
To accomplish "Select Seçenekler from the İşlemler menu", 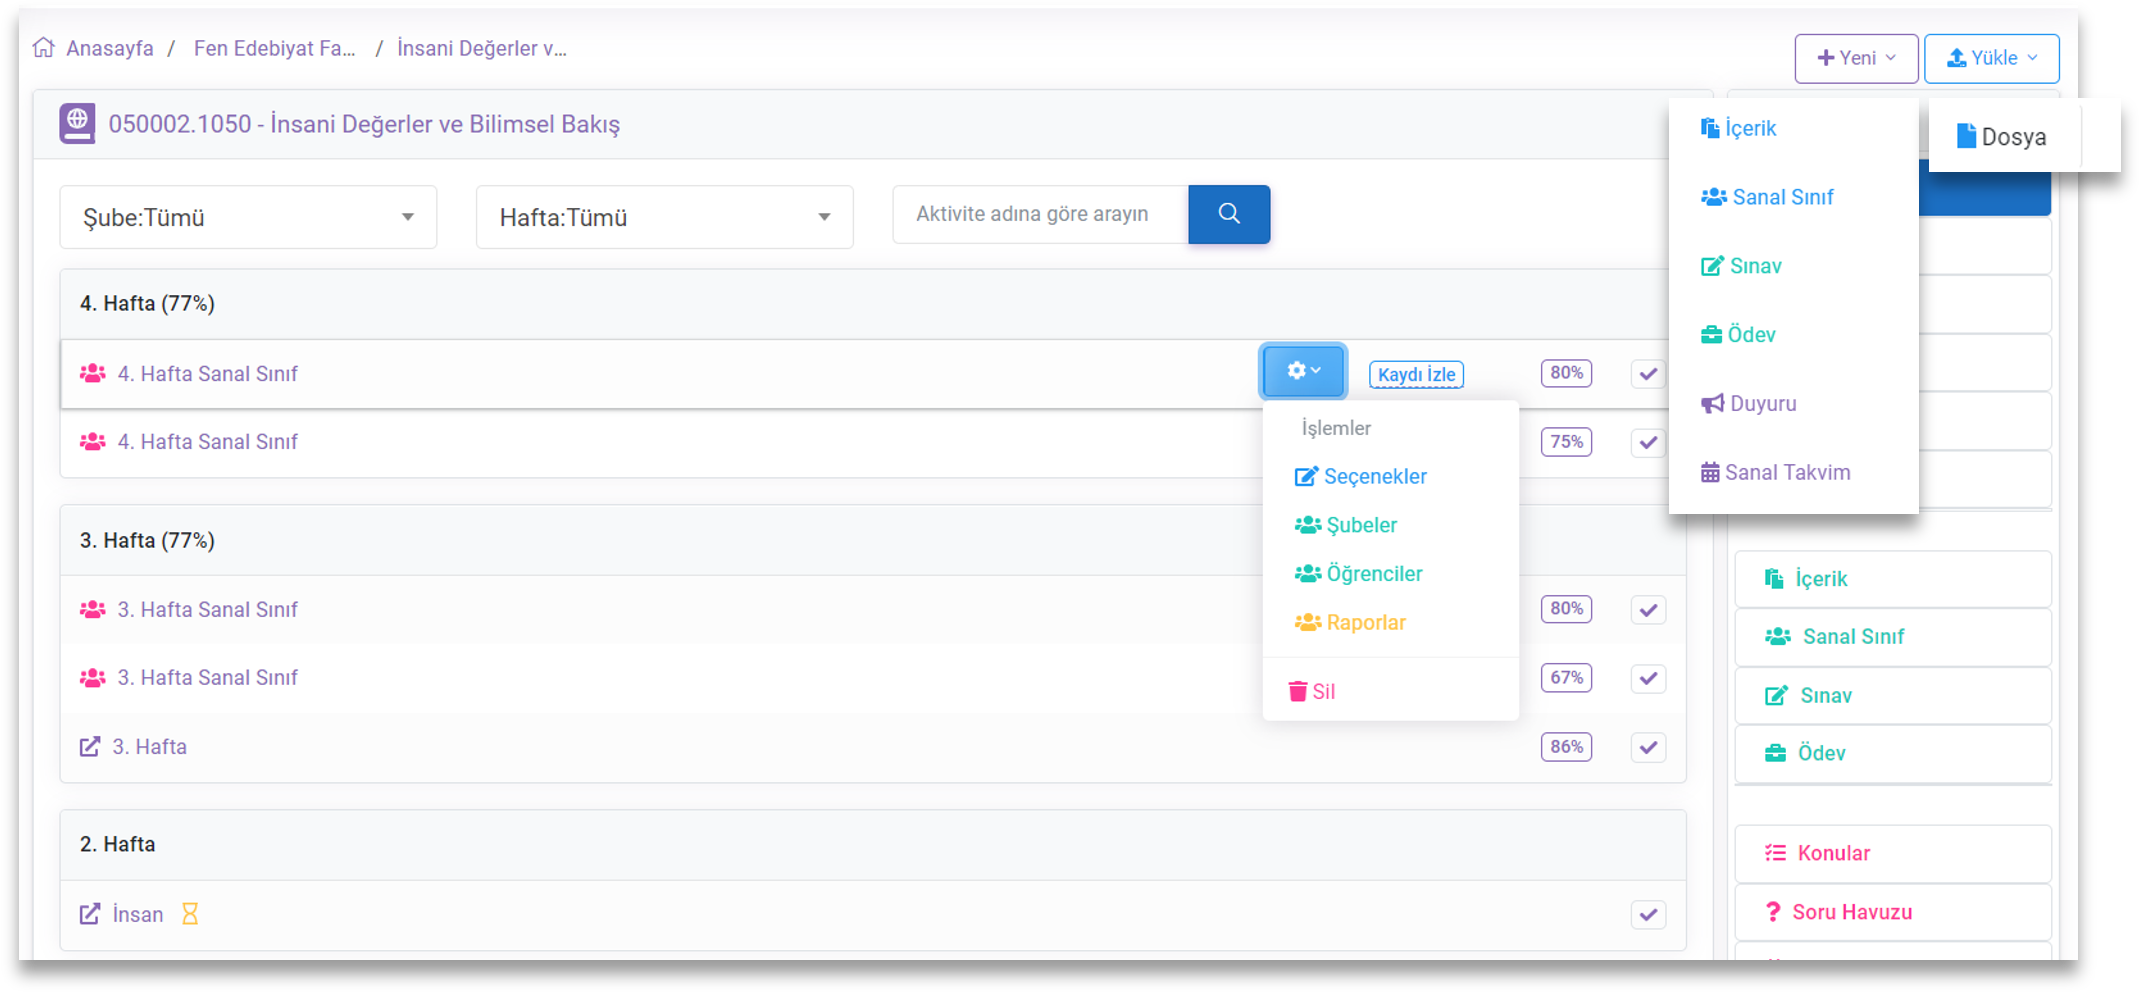I will [1374, 477].
